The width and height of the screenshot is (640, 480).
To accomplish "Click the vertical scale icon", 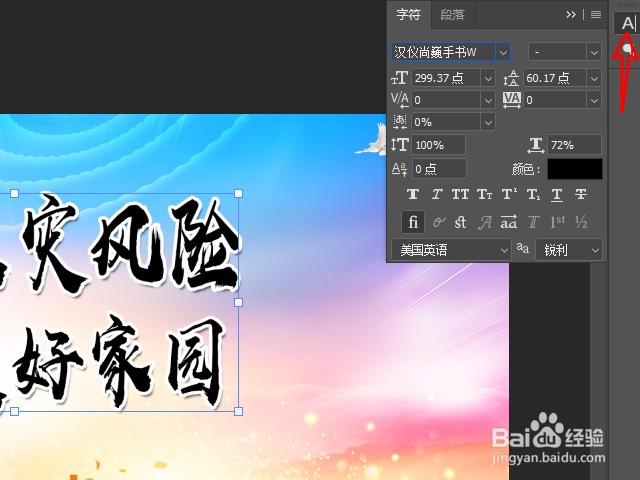I will (x=400, y=144).
